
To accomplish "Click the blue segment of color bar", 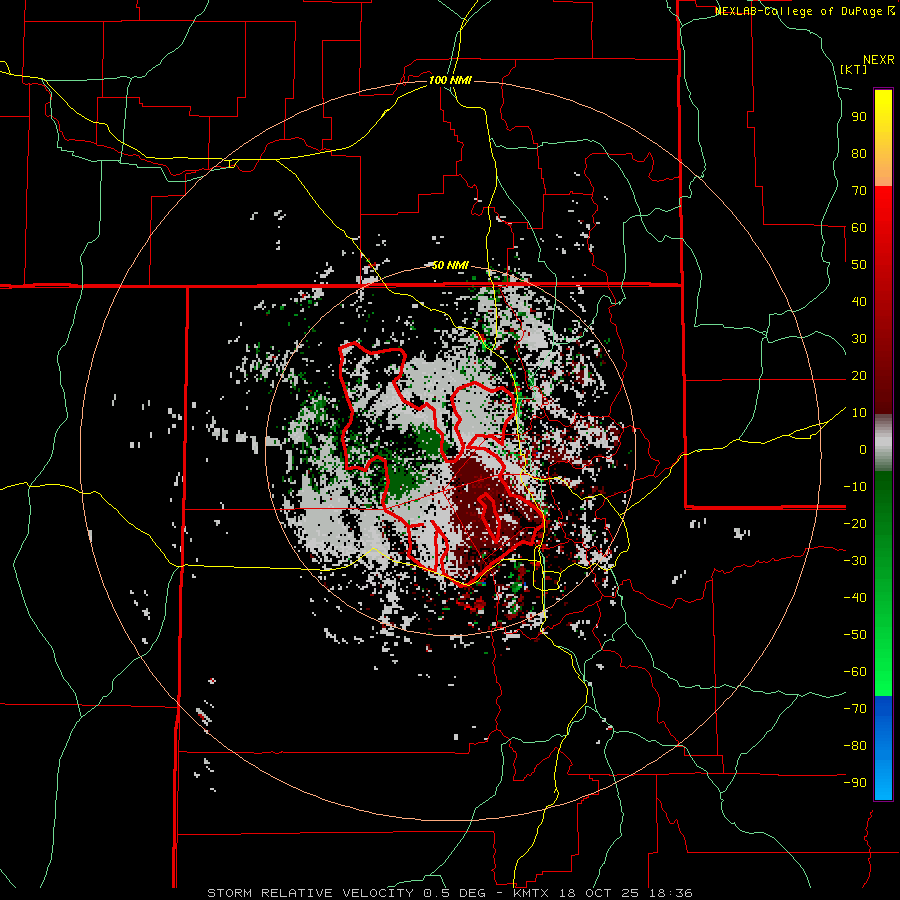I will (883, 748).
